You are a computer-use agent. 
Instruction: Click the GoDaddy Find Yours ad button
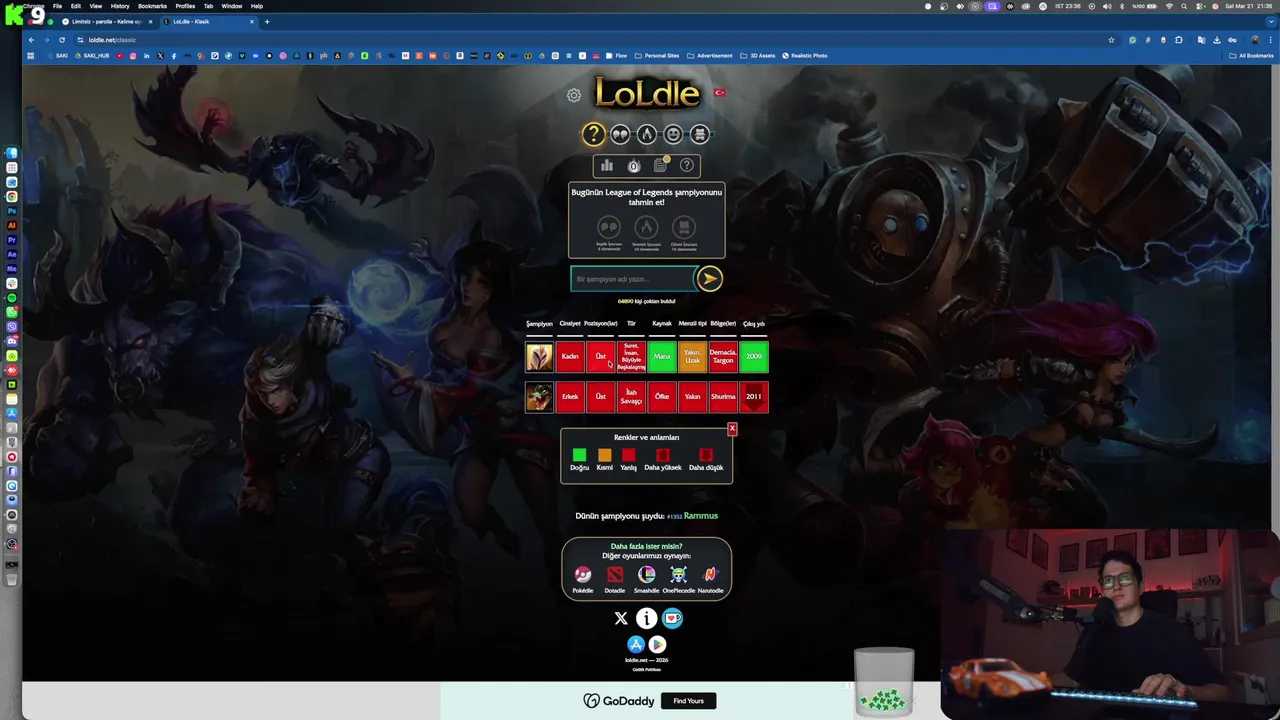click(x=688, y=701)
